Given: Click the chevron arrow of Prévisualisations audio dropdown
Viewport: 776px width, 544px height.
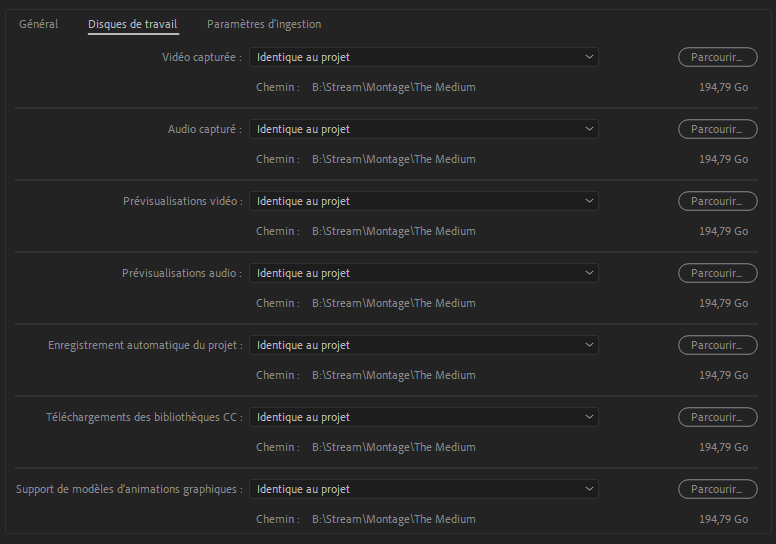Looking at the screenshot, I should [x=589, y=273].
